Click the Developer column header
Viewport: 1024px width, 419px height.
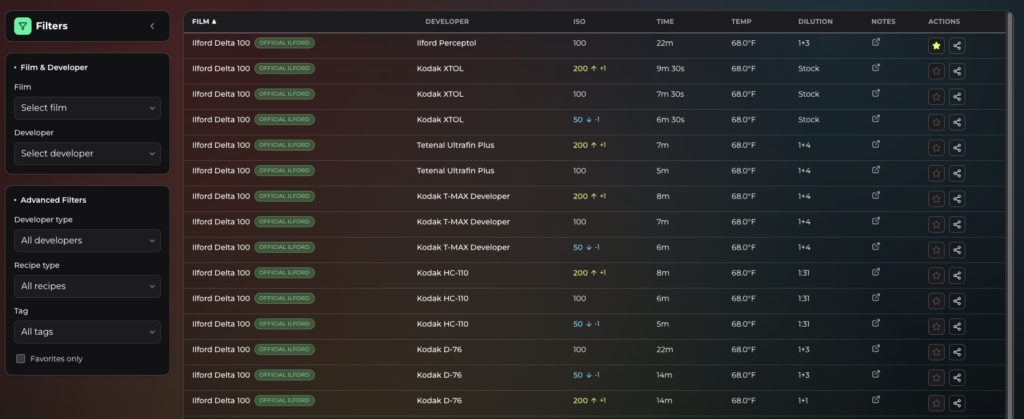[446, 21]
